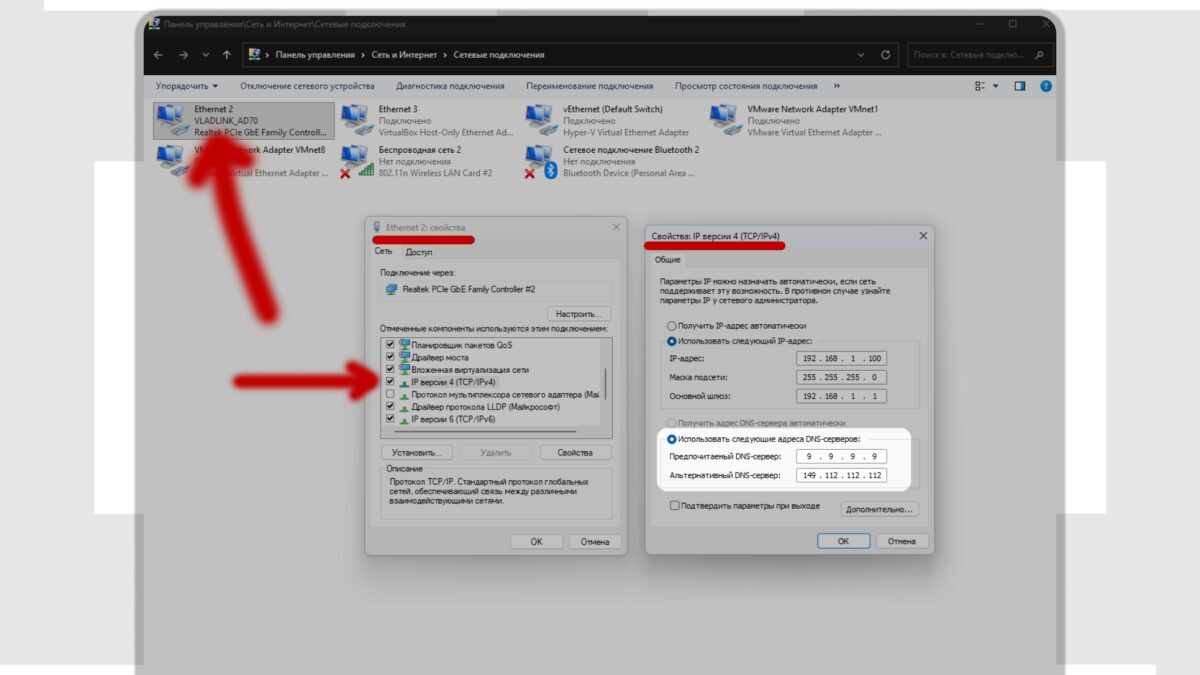
Task: Check Протокол мультиплексора сетевого адаптера
Action: [x=389, y=395]
